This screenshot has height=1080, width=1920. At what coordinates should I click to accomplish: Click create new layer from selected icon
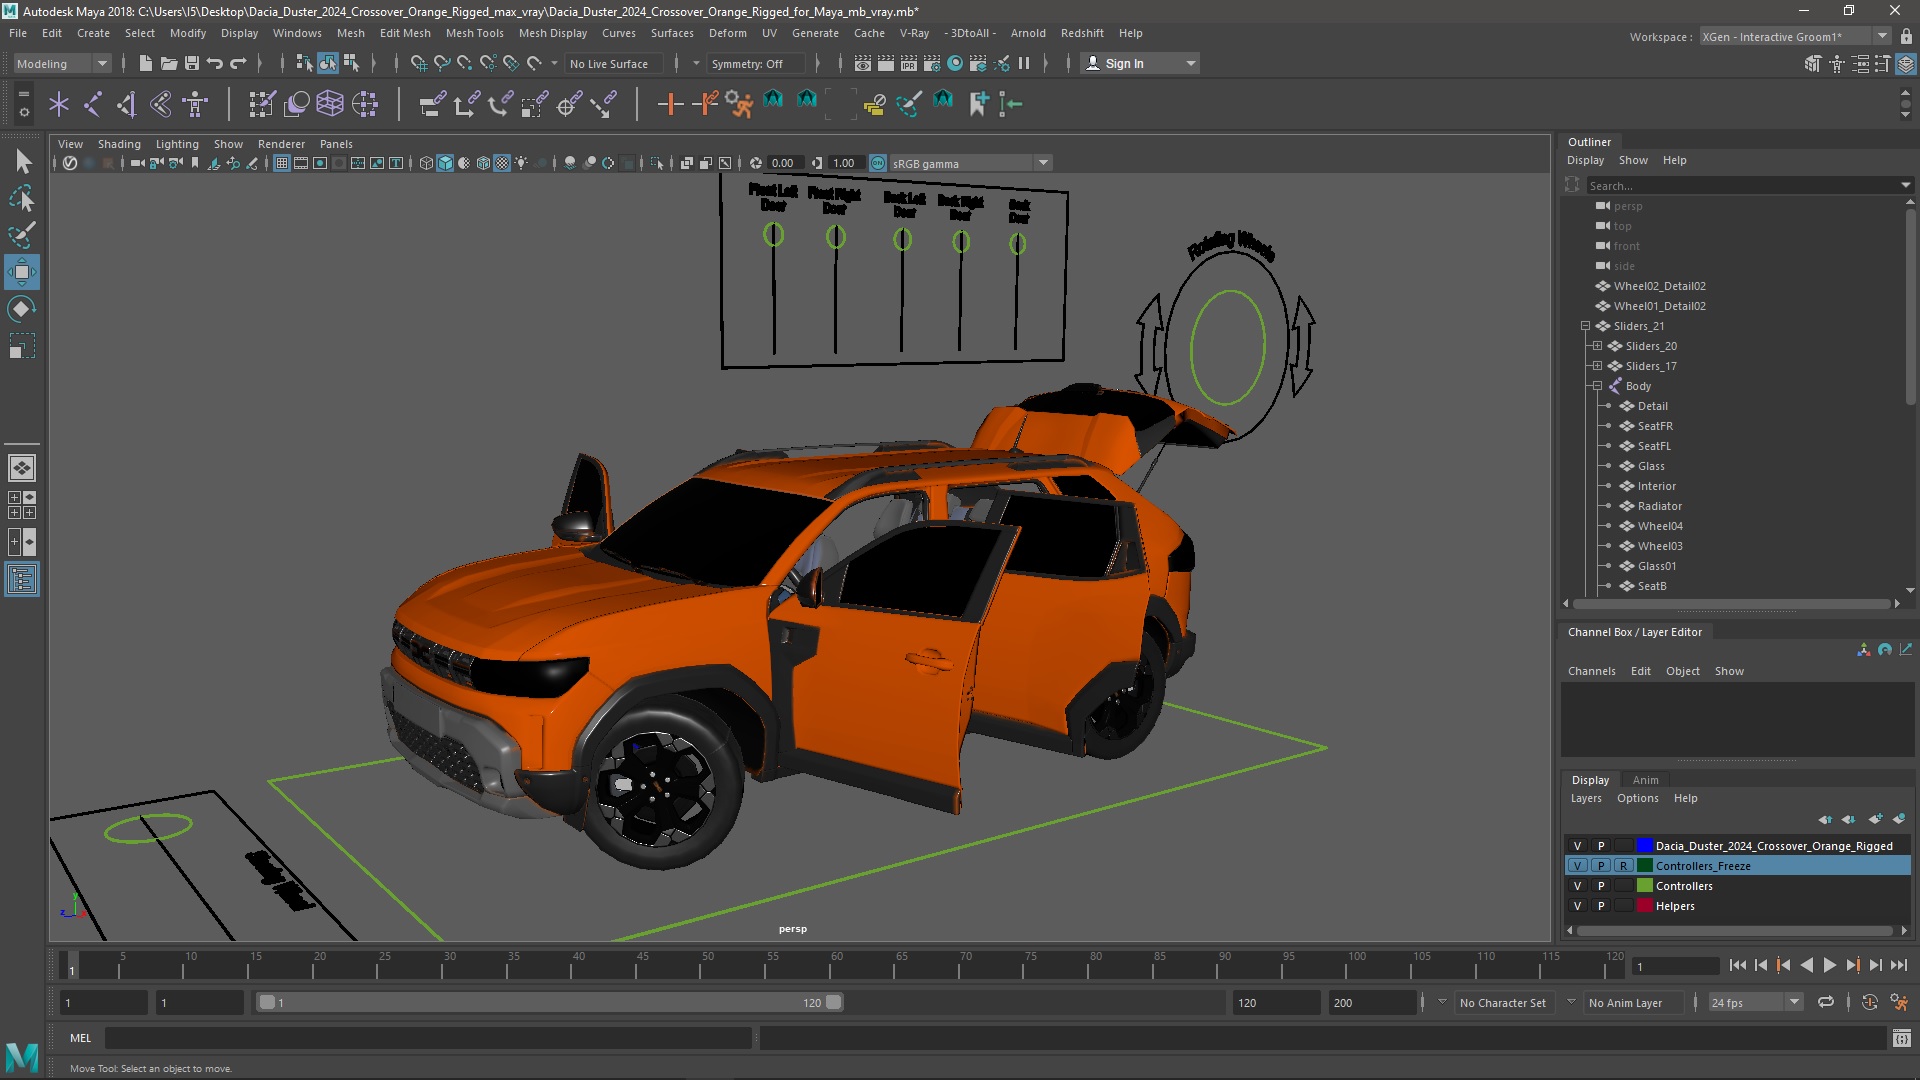click(x=1899, y=819)
